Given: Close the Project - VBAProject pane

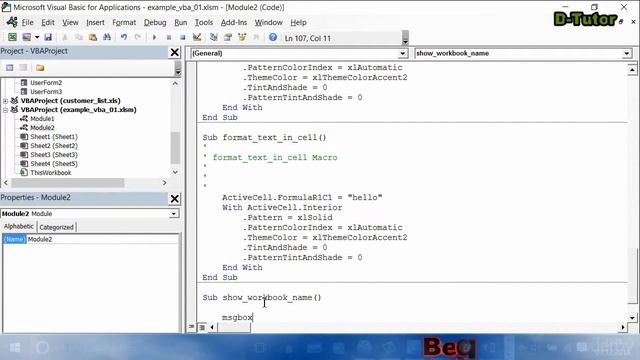Looking at the screenshot, I should tap(175, 52).
